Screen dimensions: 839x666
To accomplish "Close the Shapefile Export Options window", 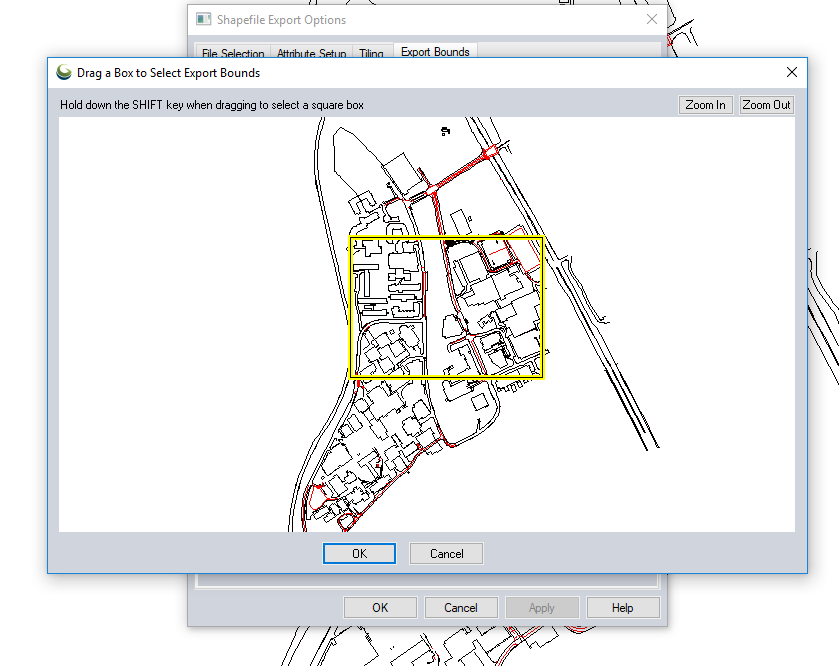I will pos(652,19).
